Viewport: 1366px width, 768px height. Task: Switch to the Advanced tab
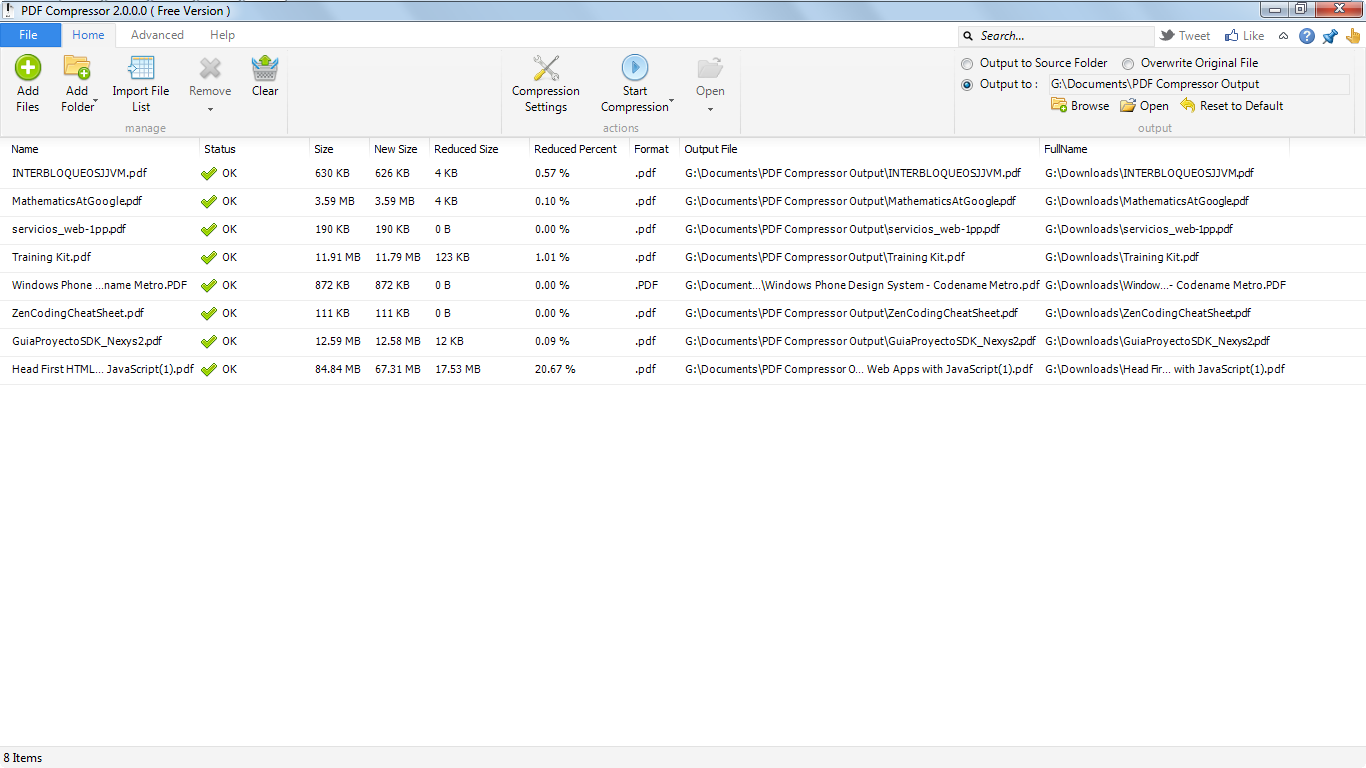[157, 35]
